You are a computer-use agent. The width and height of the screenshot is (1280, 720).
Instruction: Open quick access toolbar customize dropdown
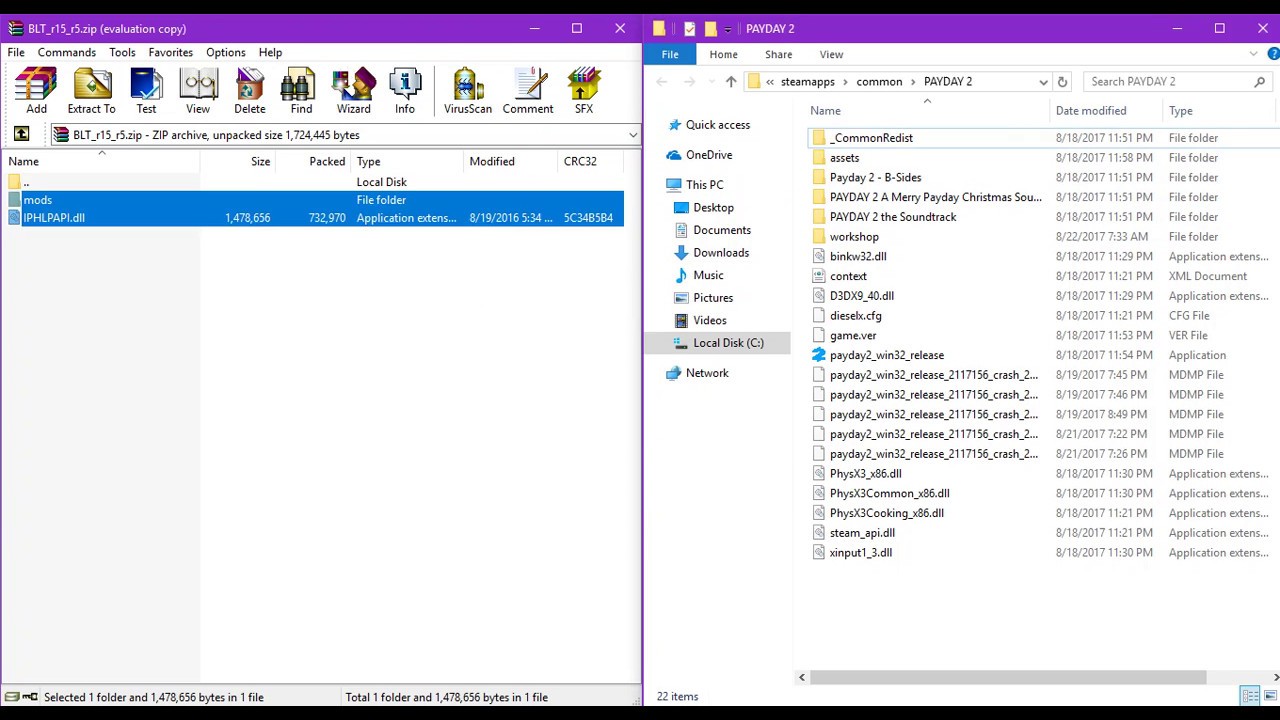coord(728,29)
